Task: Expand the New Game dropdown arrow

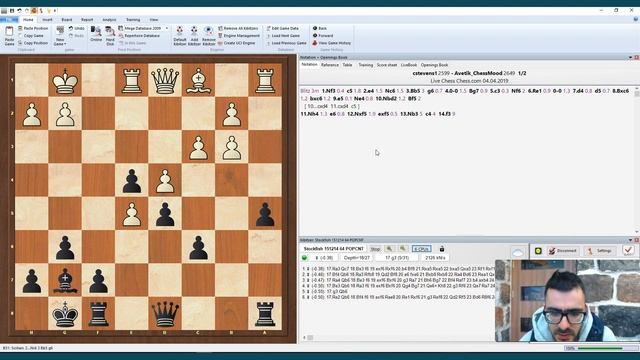Action: pyautogui.click(x=65, y=44)
